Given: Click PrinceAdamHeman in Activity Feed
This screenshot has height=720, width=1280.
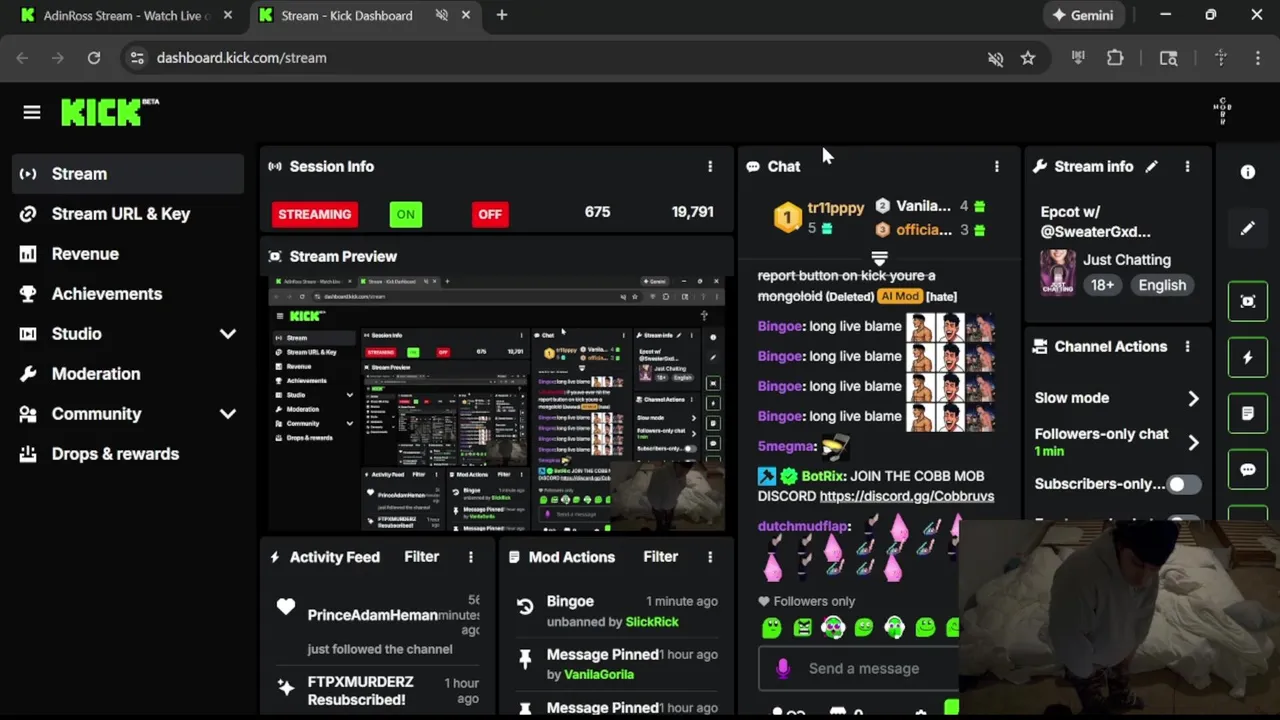Looking at the screenshot, I should coord(372,615).
